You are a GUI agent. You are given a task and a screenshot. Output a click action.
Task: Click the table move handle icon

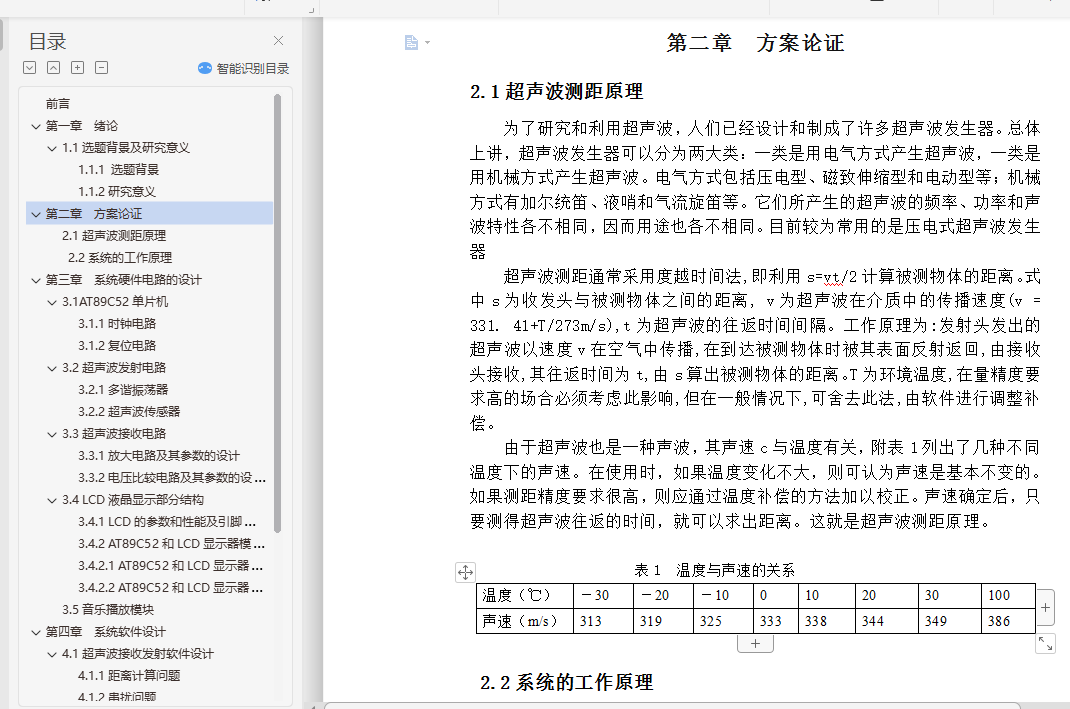[x=465, y=572]
